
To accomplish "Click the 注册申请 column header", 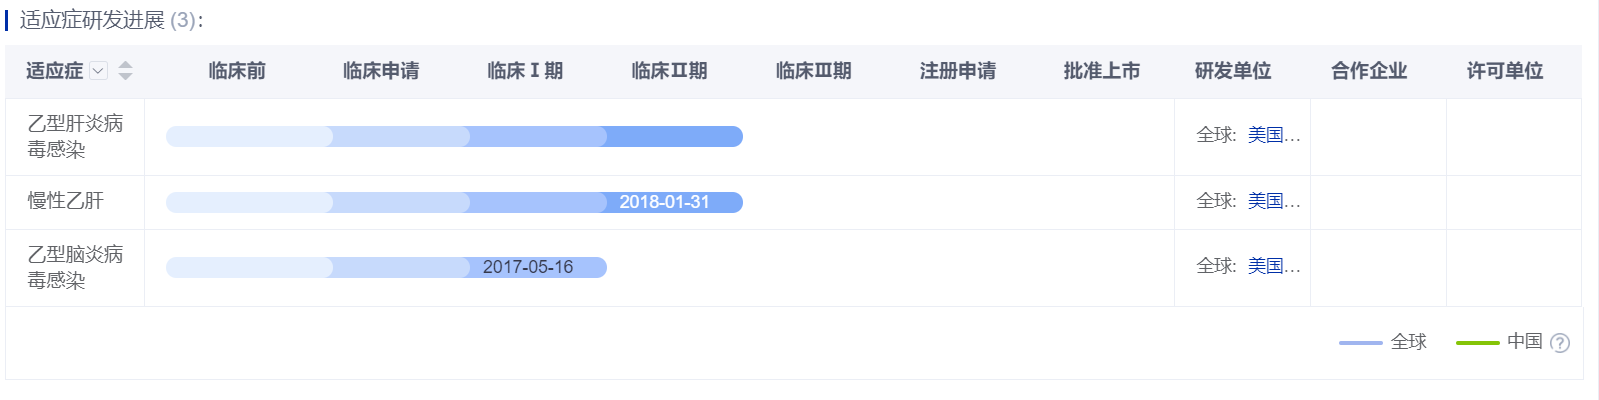I will 958,71.
